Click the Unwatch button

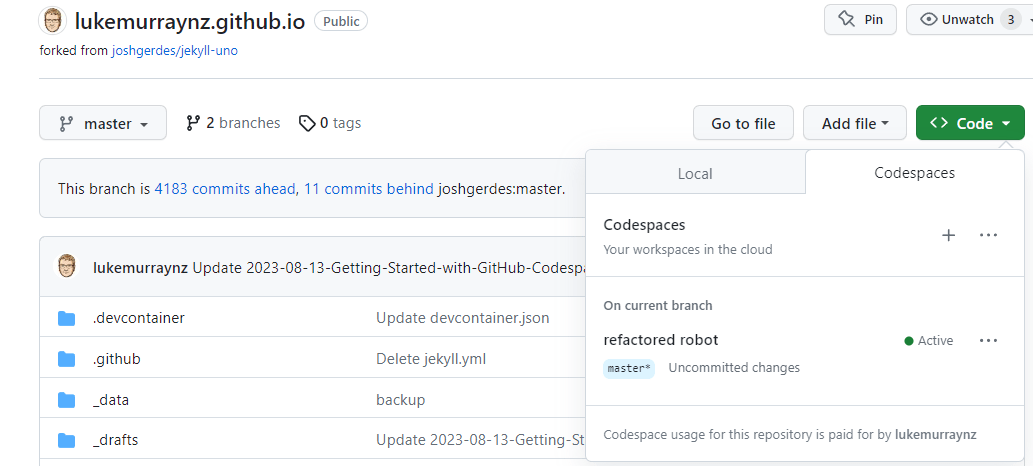[956, 19]
